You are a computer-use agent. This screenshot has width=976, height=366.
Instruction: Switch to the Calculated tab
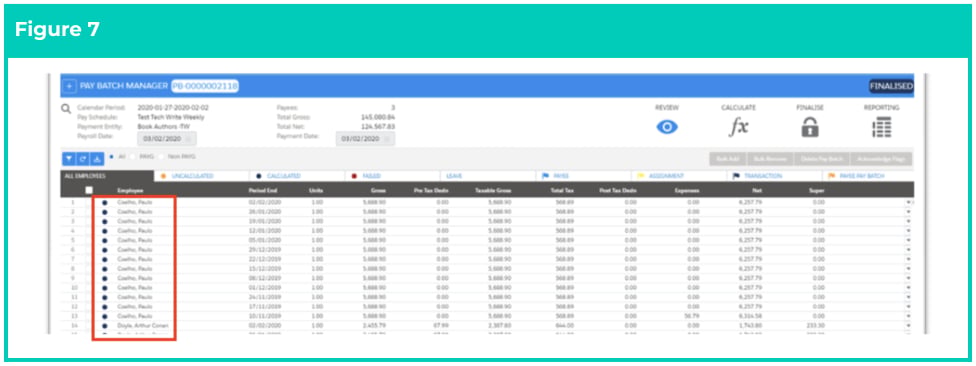coord(297,176)
